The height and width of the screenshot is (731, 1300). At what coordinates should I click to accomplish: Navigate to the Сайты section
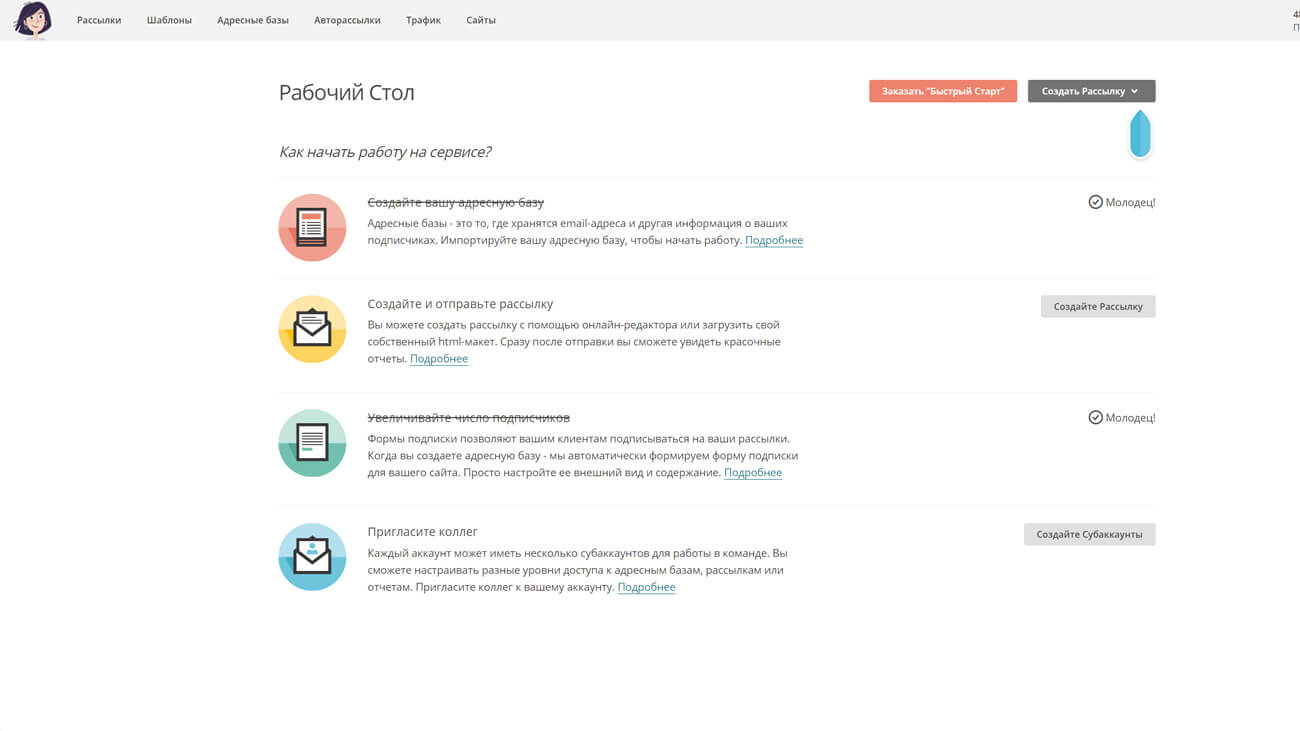481,20
